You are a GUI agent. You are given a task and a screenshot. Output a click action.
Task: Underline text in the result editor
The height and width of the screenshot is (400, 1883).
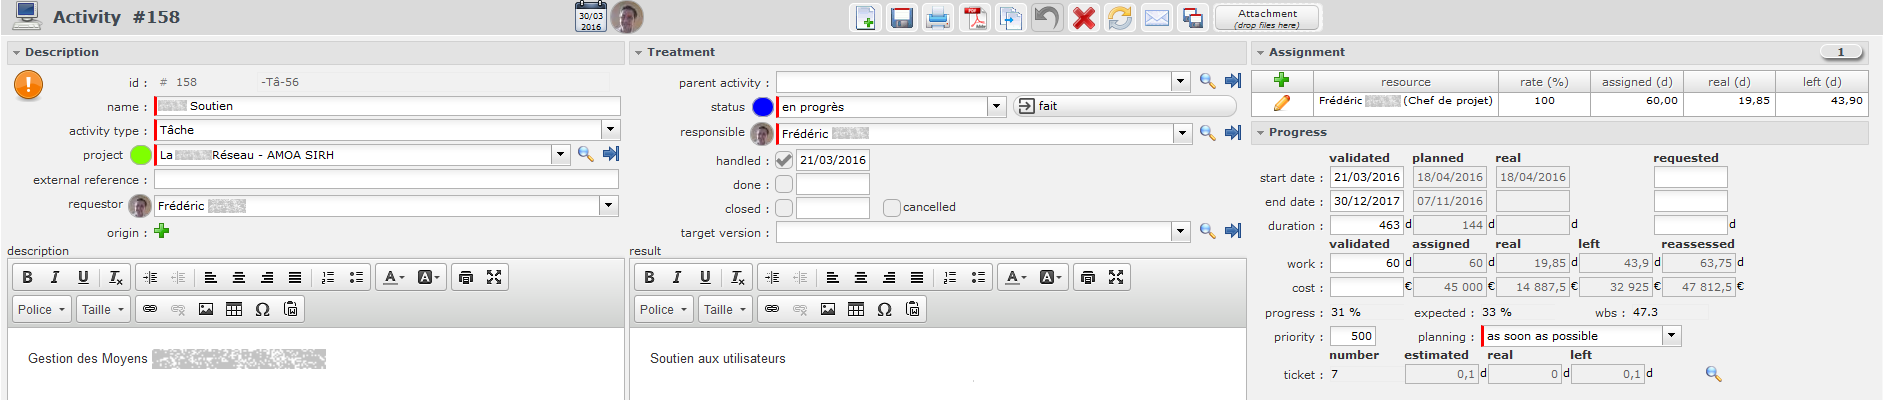(x=705, y=277)
